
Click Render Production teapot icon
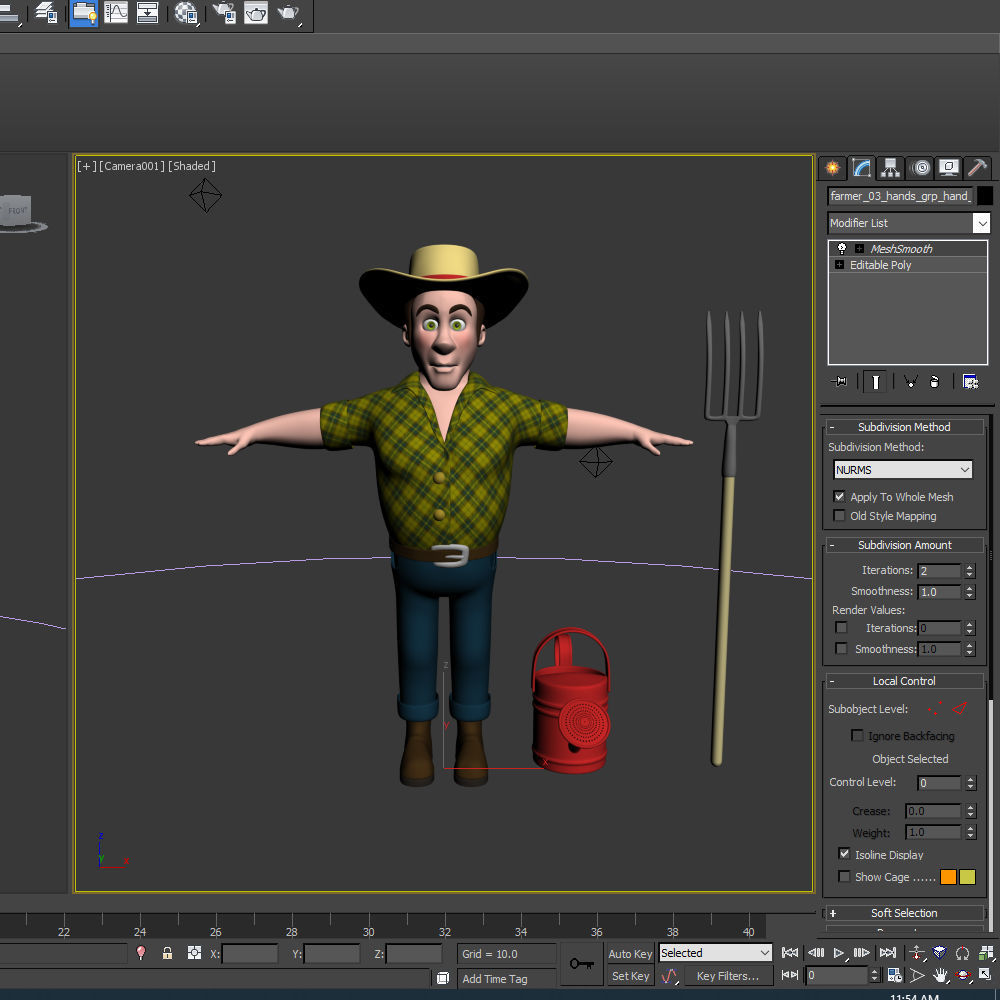click(288, 13)
